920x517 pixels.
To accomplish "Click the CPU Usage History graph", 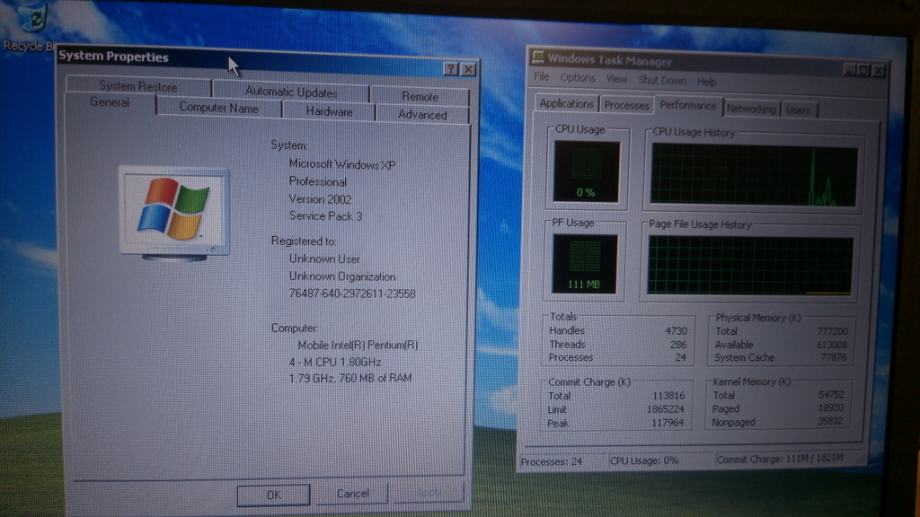I will coord(754,175).
